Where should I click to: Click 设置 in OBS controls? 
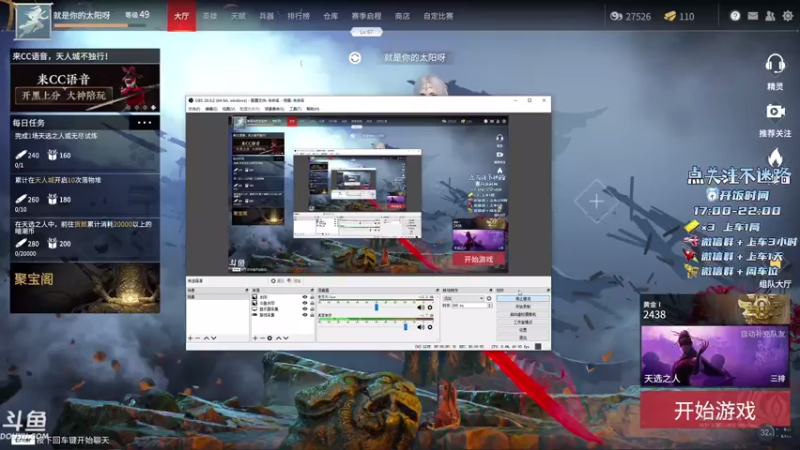tap(523, 330)
